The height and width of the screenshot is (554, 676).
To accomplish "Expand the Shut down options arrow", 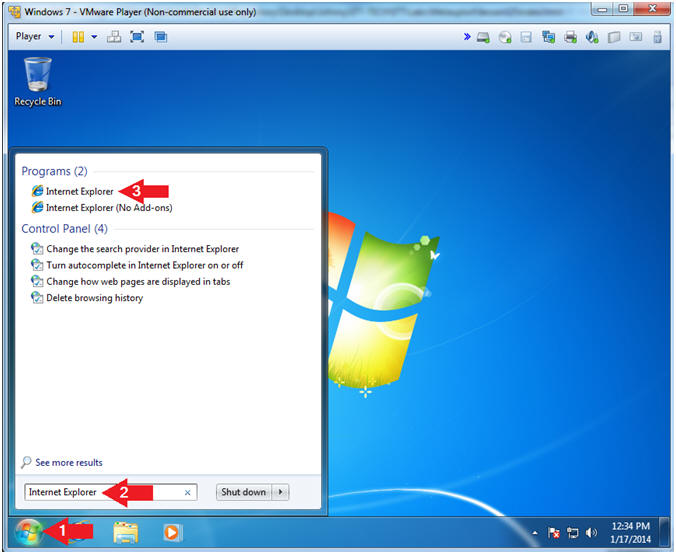I will click(x=281, y=492).
